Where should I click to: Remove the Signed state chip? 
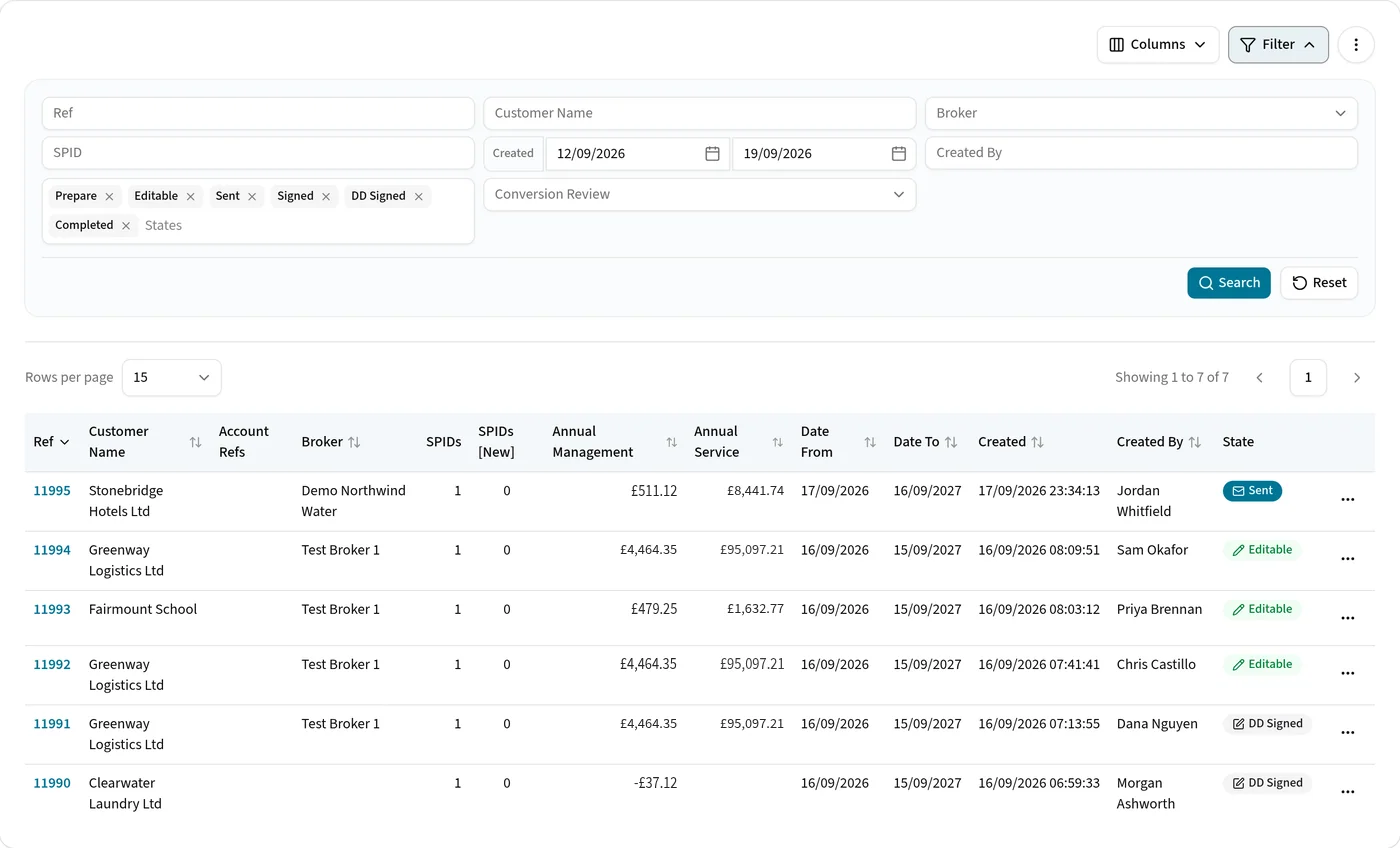click(326, 197)
